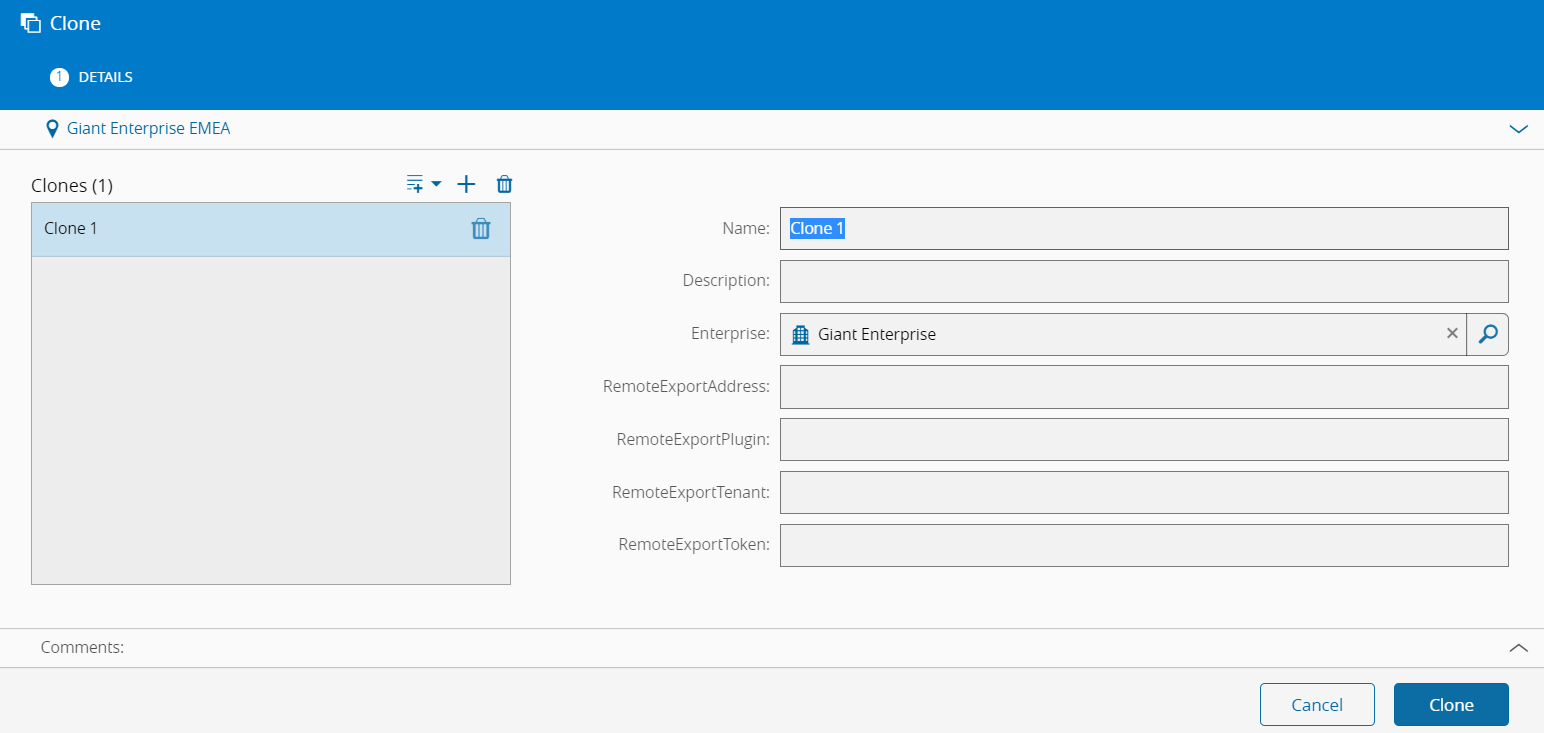
Task: Open the add multiple clones list dropdown
Action: [x=424, y=184]
